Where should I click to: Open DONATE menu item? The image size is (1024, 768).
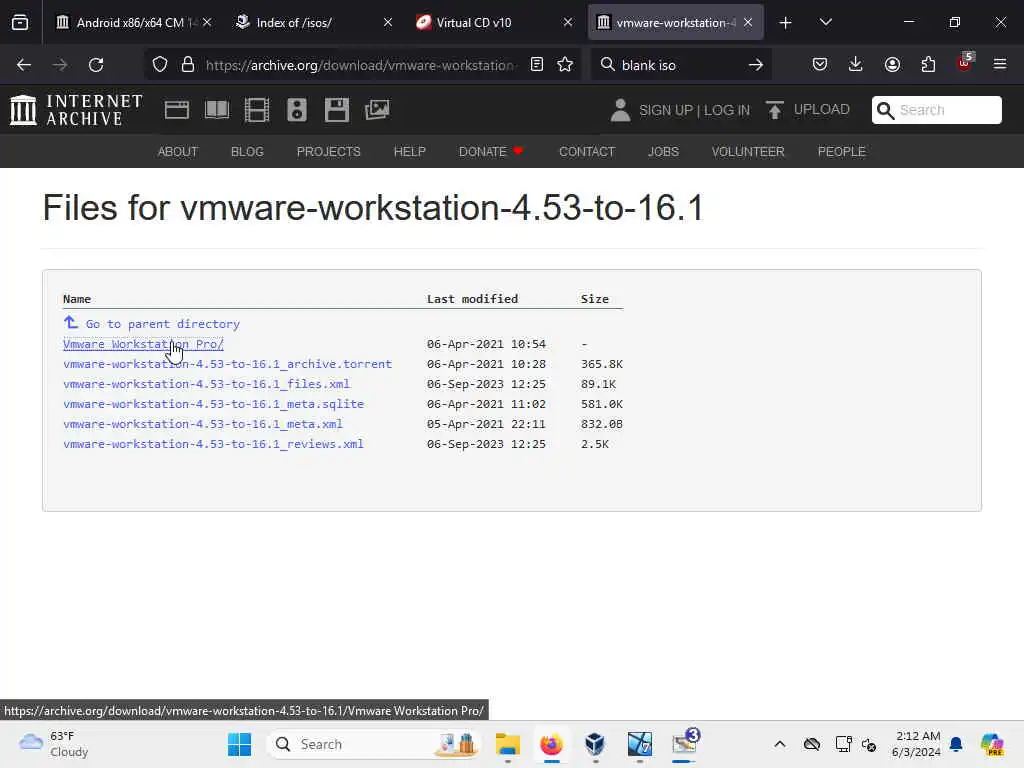491,152
